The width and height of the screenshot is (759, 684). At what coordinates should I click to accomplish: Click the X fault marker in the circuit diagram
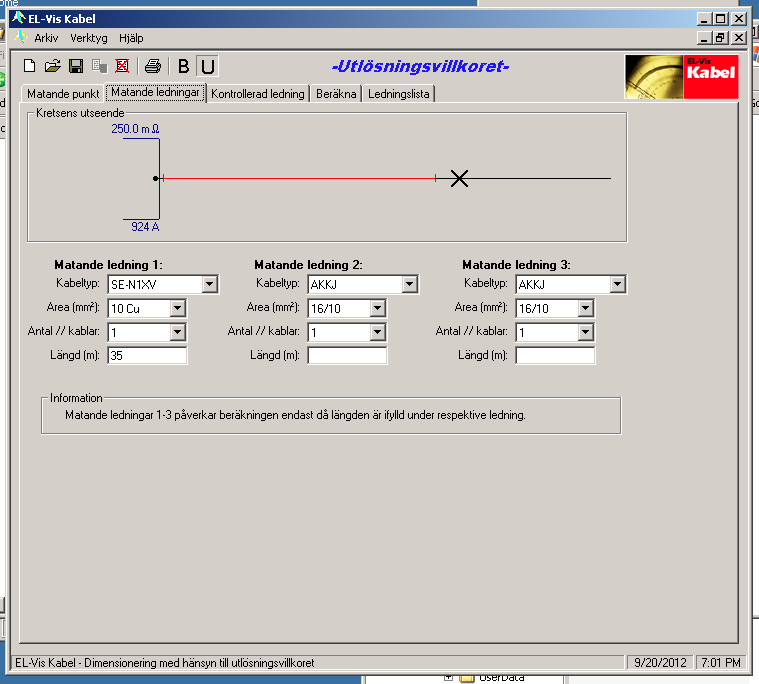tap(459, 179)
